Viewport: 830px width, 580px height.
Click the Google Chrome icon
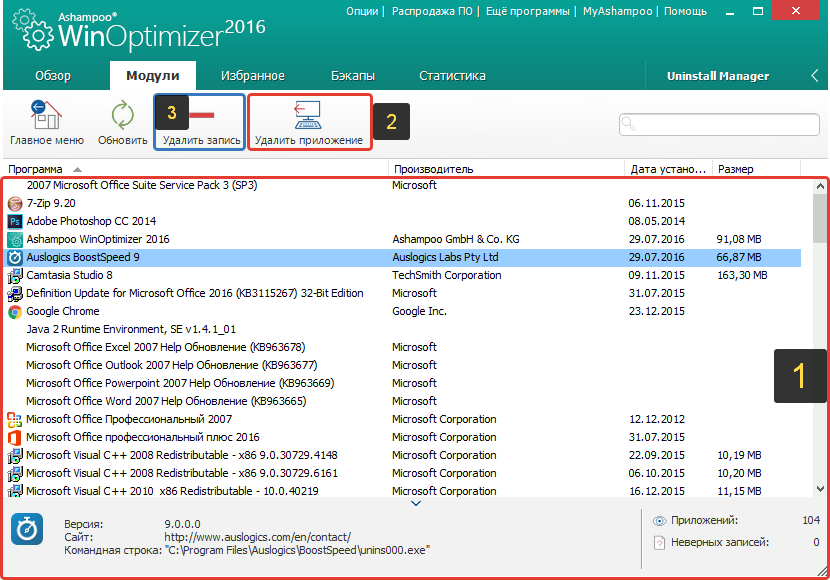[15, 311]
